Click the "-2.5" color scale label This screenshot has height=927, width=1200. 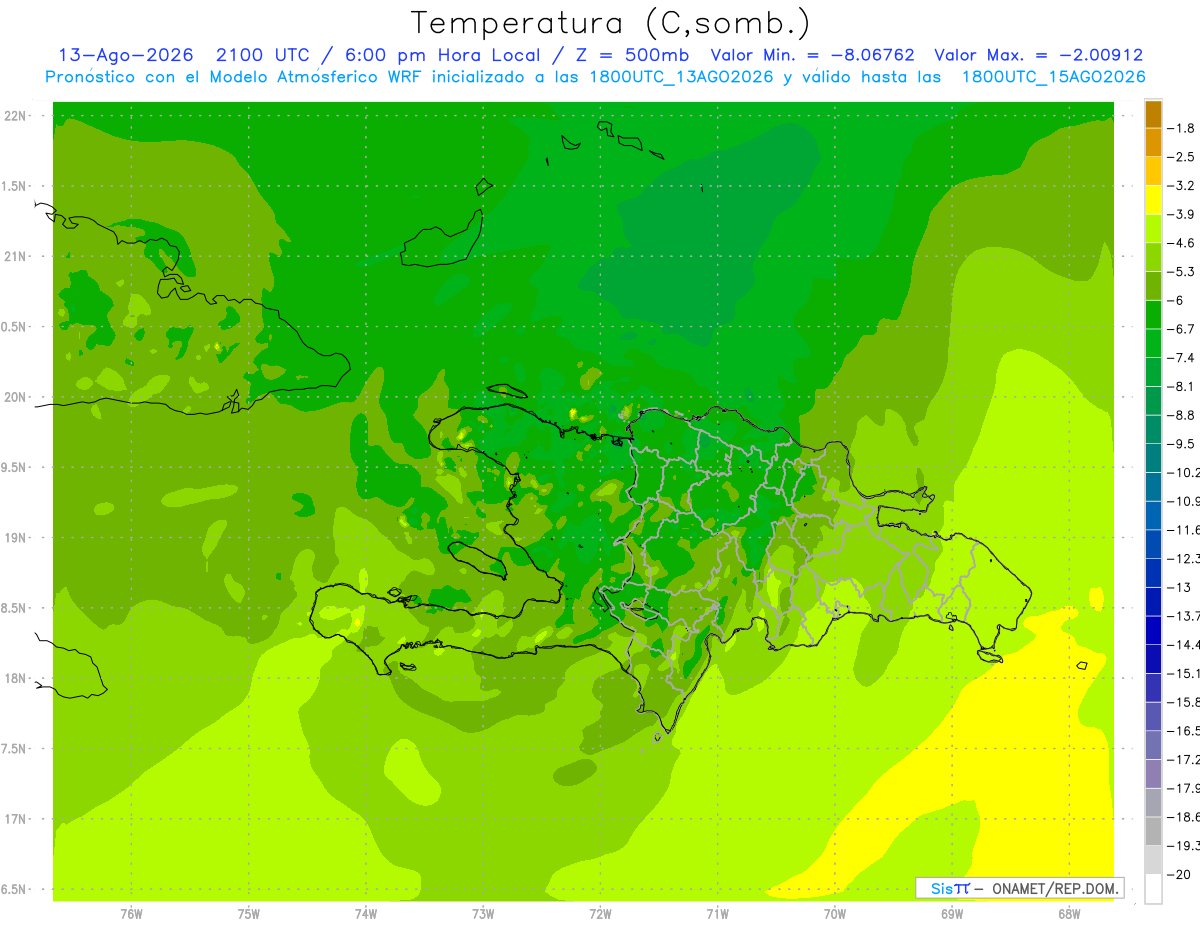click(x=1182, y=157)
